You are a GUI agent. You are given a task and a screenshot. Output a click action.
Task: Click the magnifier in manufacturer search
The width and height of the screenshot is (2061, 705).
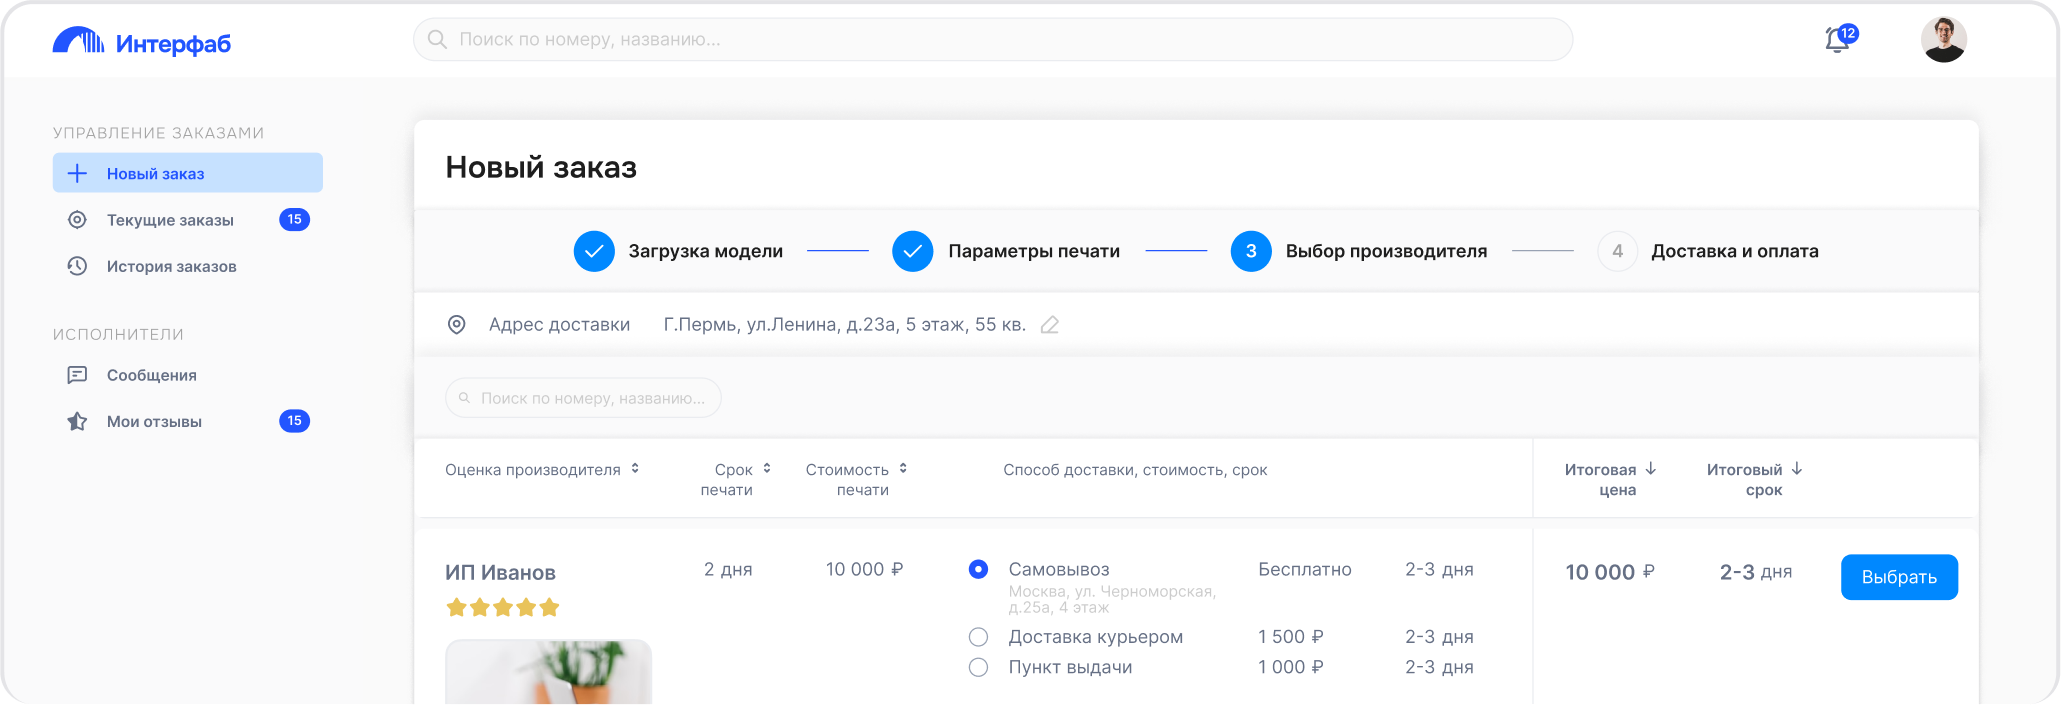(x=464, y=398)
